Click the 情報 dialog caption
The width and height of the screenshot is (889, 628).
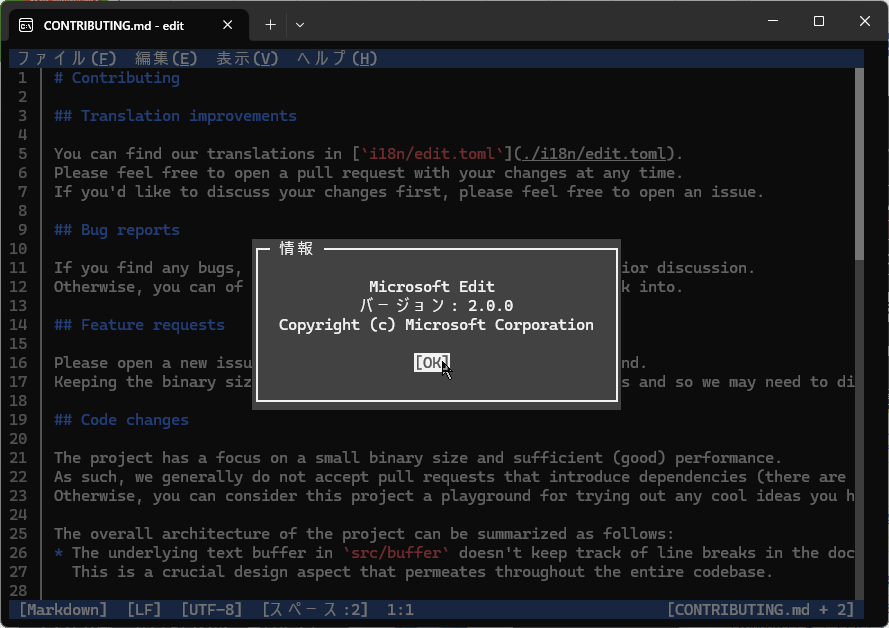pyautogui.click(x=296, y=248)
